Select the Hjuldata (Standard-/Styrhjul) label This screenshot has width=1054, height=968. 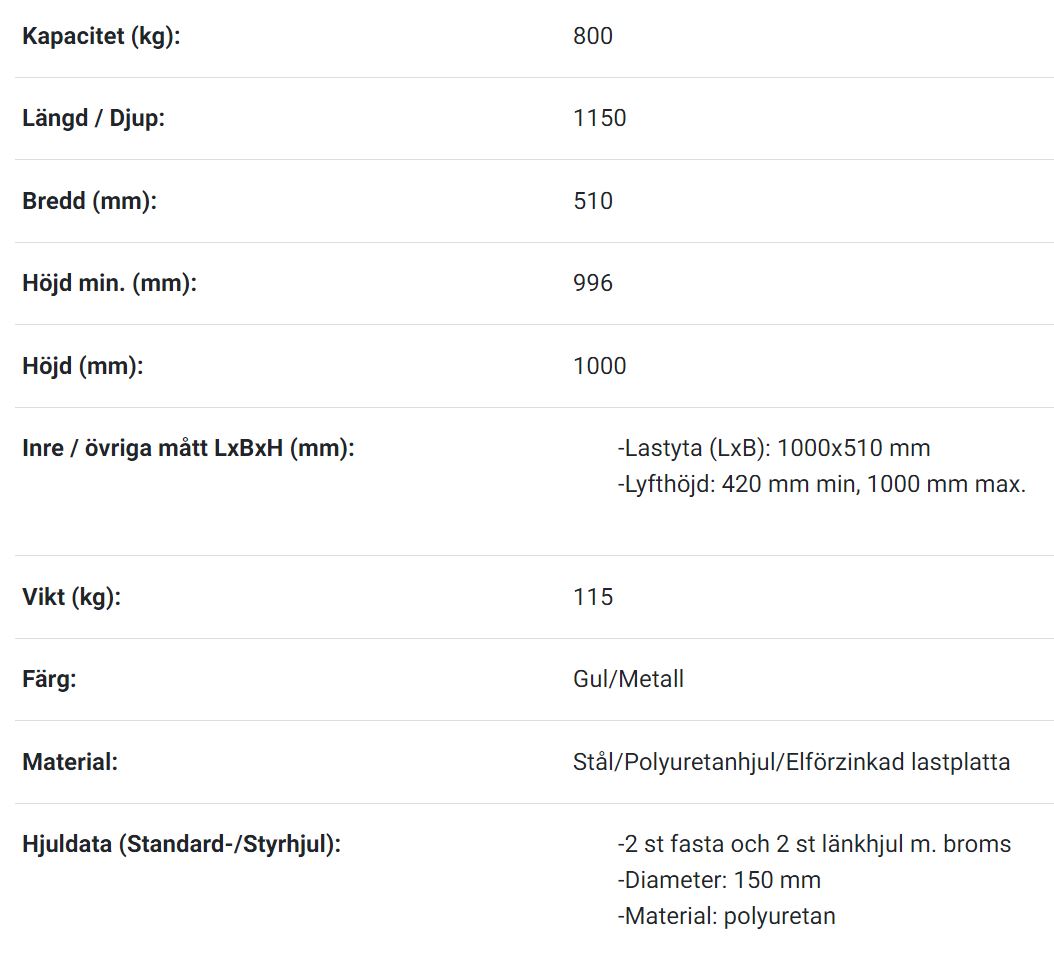[181, 844]
